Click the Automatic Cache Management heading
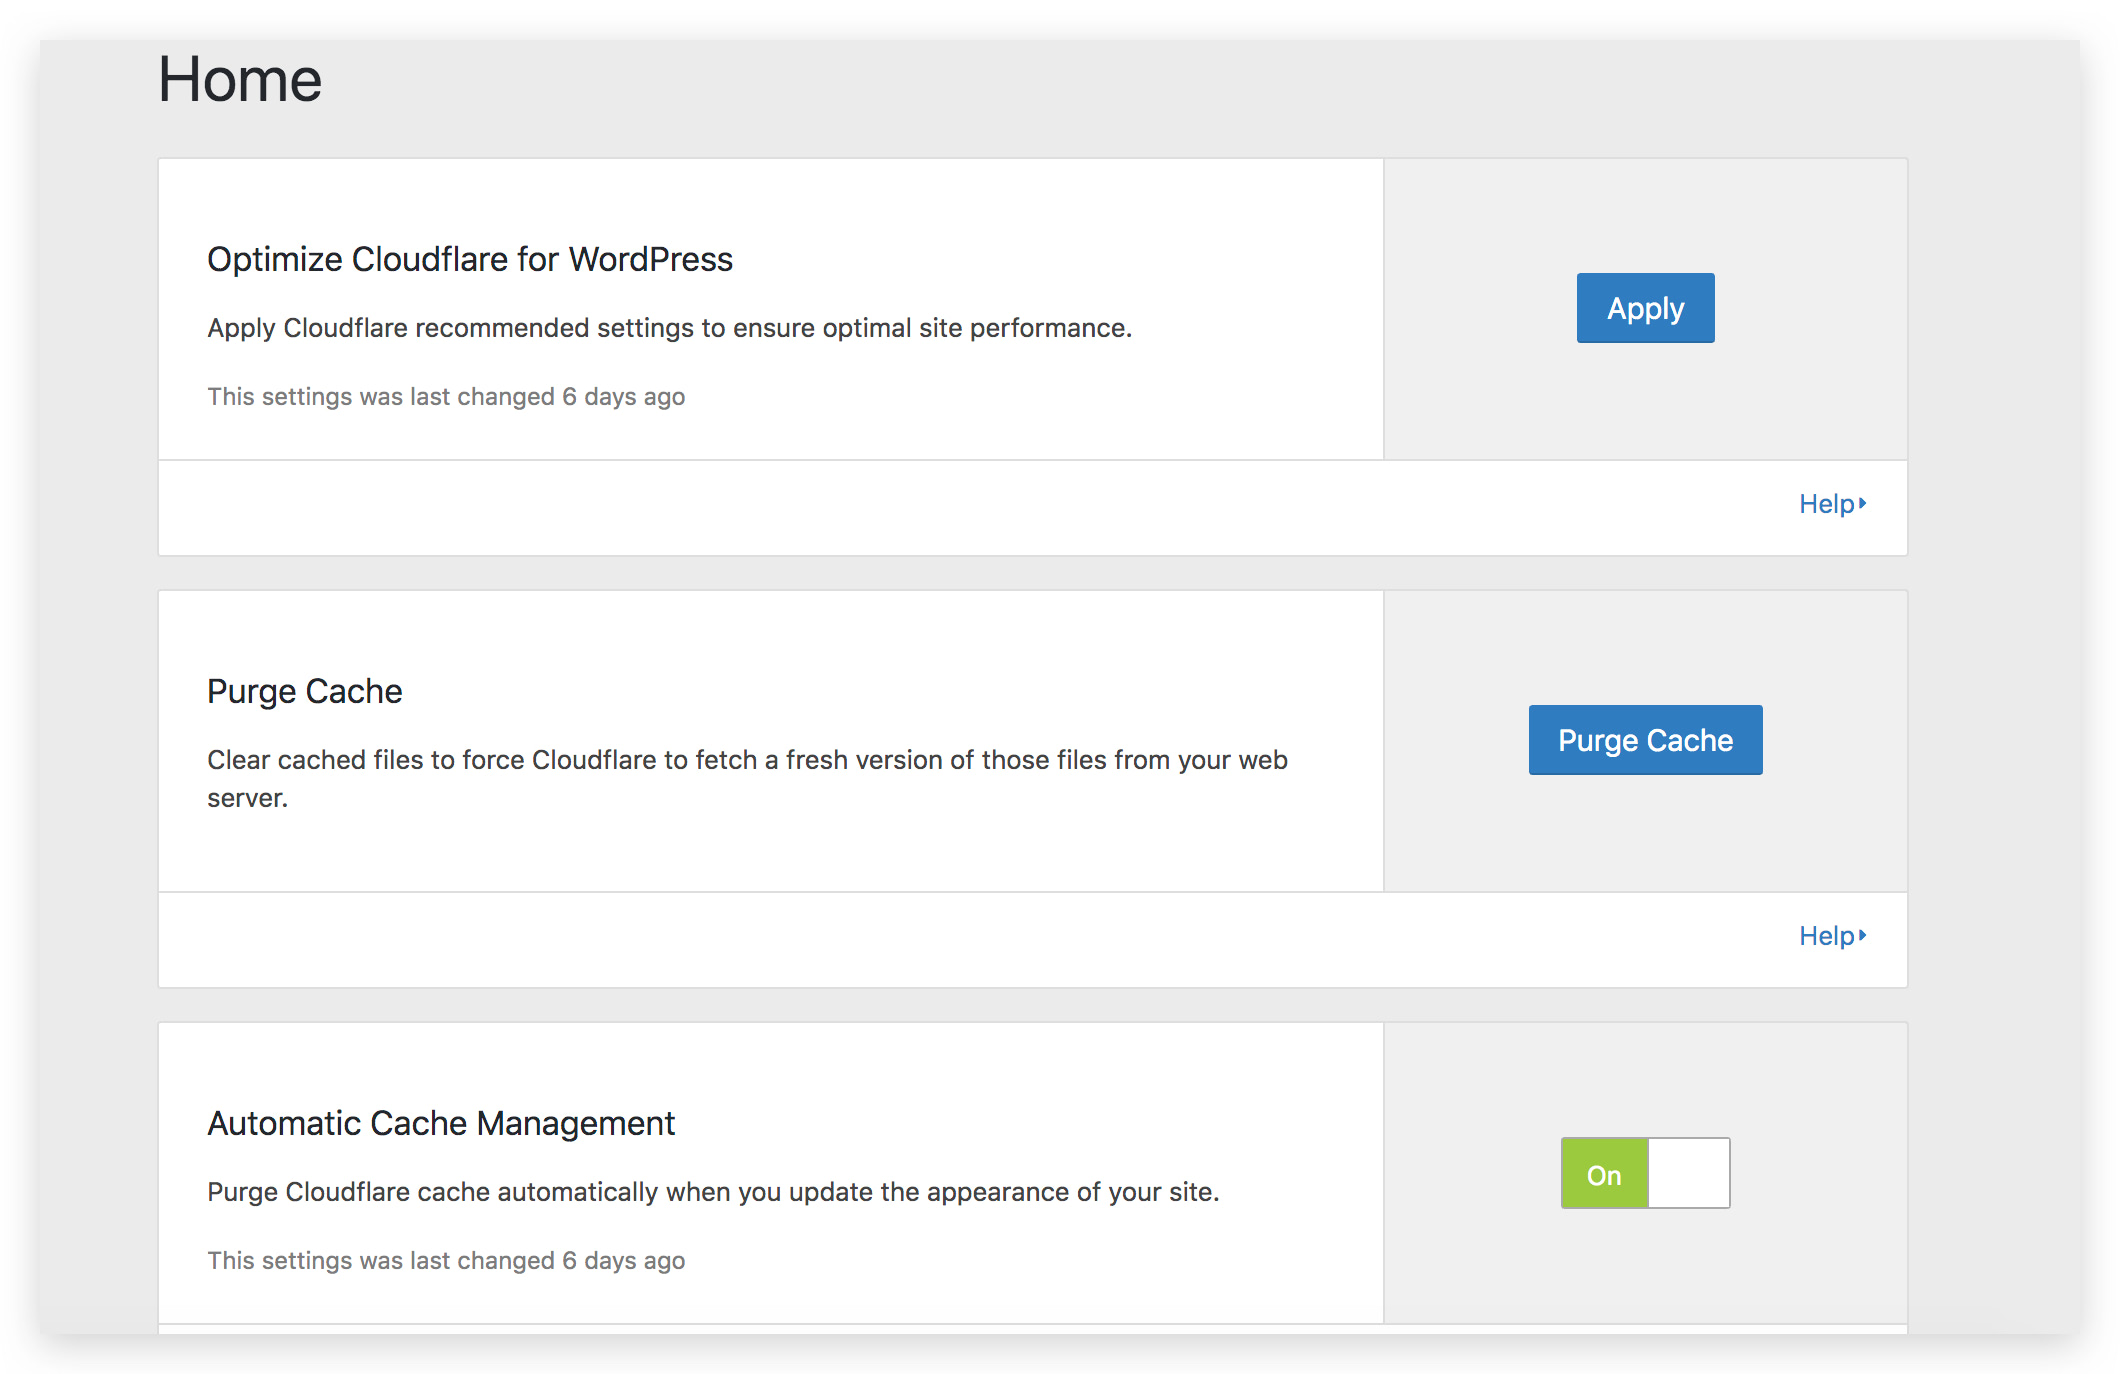 click(440, 1123)
